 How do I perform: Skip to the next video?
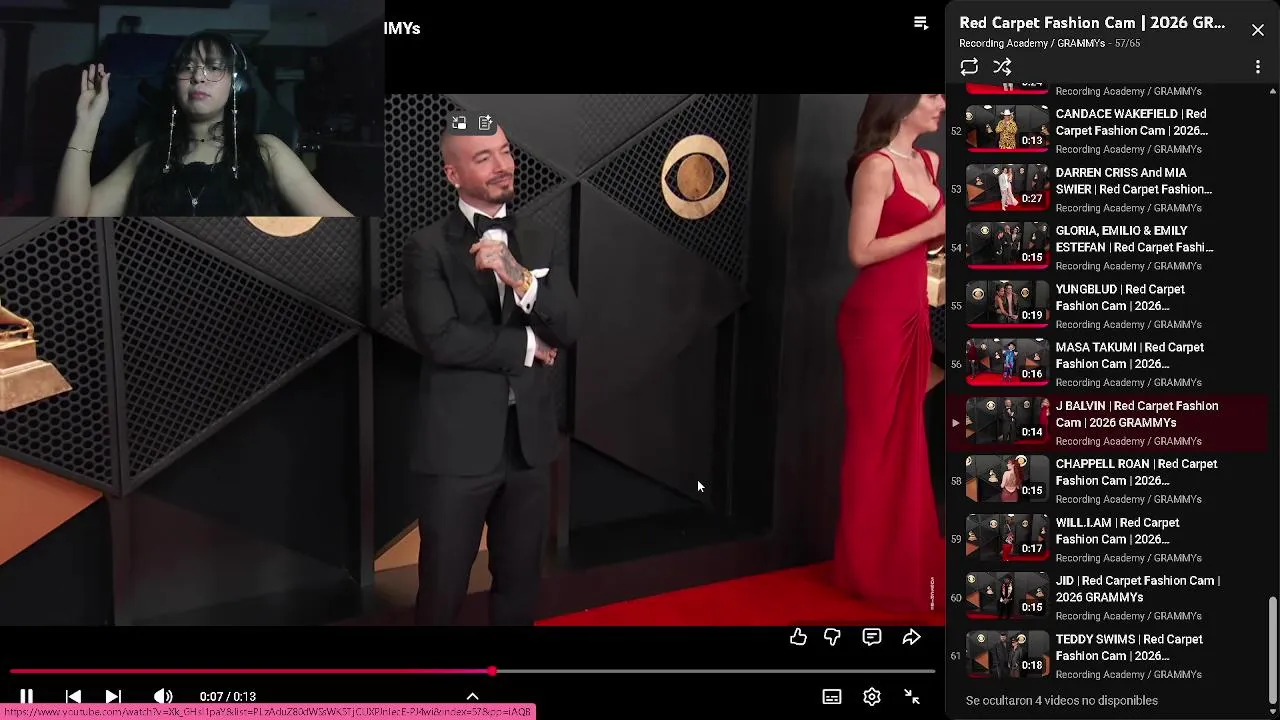tap(113, 696)
